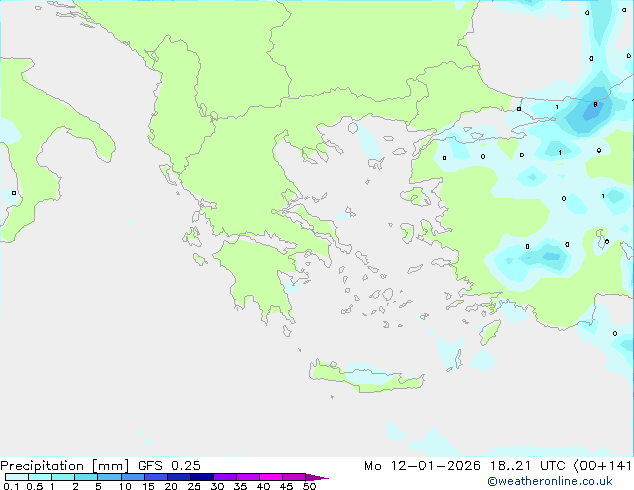Click the 0.5–1 mm legend color swatch
Screen dimensions: 634x490
[x=40, y=477]
